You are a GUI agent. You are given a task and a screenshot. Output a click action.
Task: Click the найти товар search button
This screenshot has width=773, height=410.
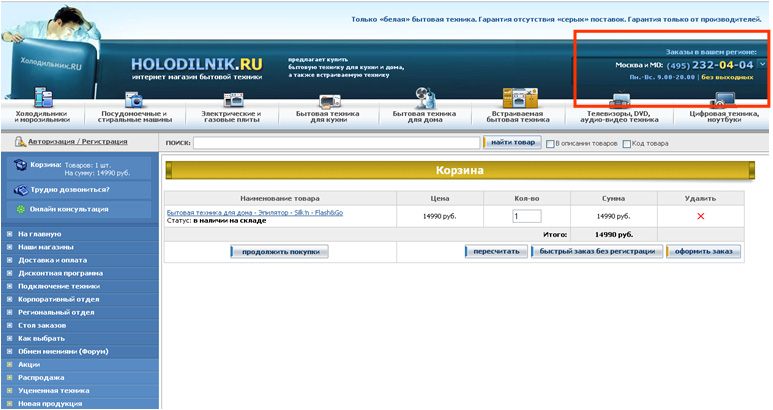[x=512, y=142]
